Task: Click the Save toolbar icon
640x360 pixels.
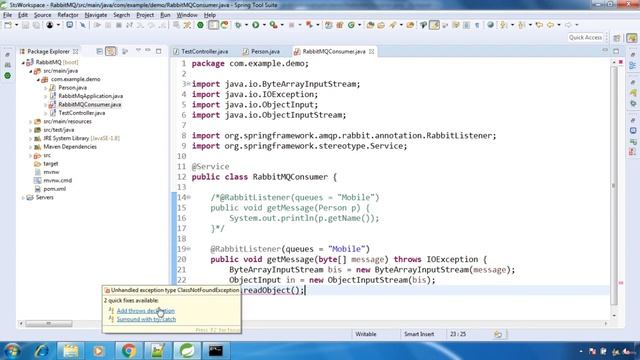Action: [25, 25]
